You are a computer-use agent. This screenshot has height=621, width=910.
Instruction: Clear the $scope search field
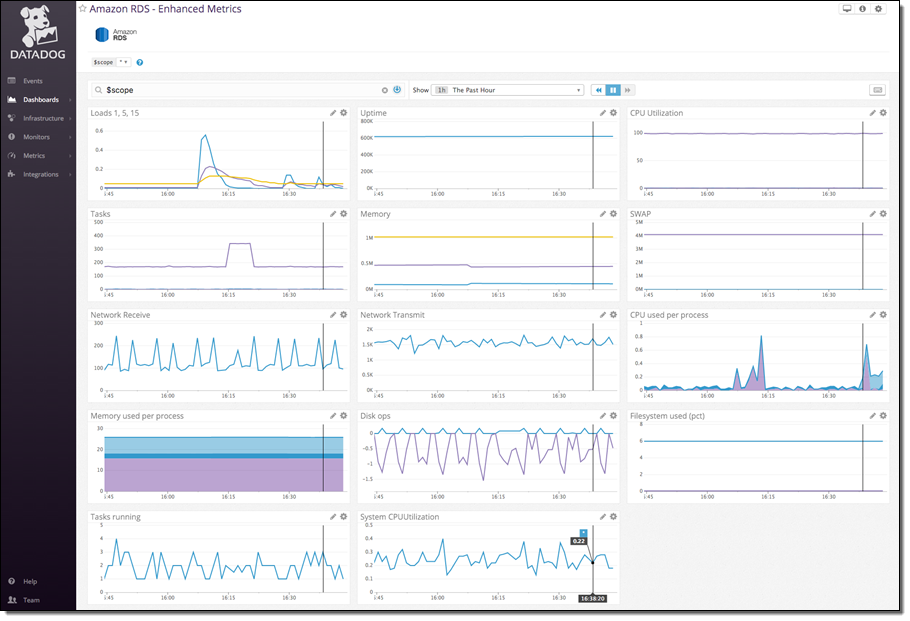pyautogui.click(x=385, y=90)
